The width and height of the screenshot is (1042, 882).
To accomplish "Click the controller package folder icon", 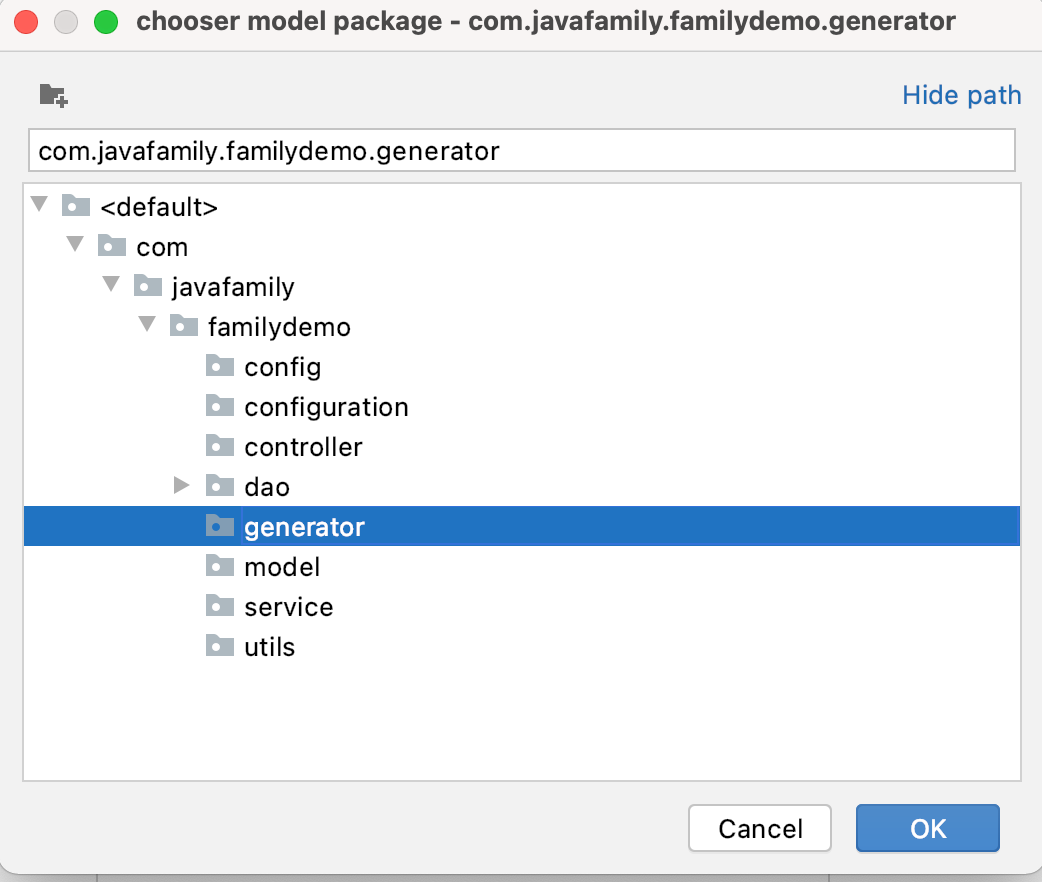I will (219, 446).
